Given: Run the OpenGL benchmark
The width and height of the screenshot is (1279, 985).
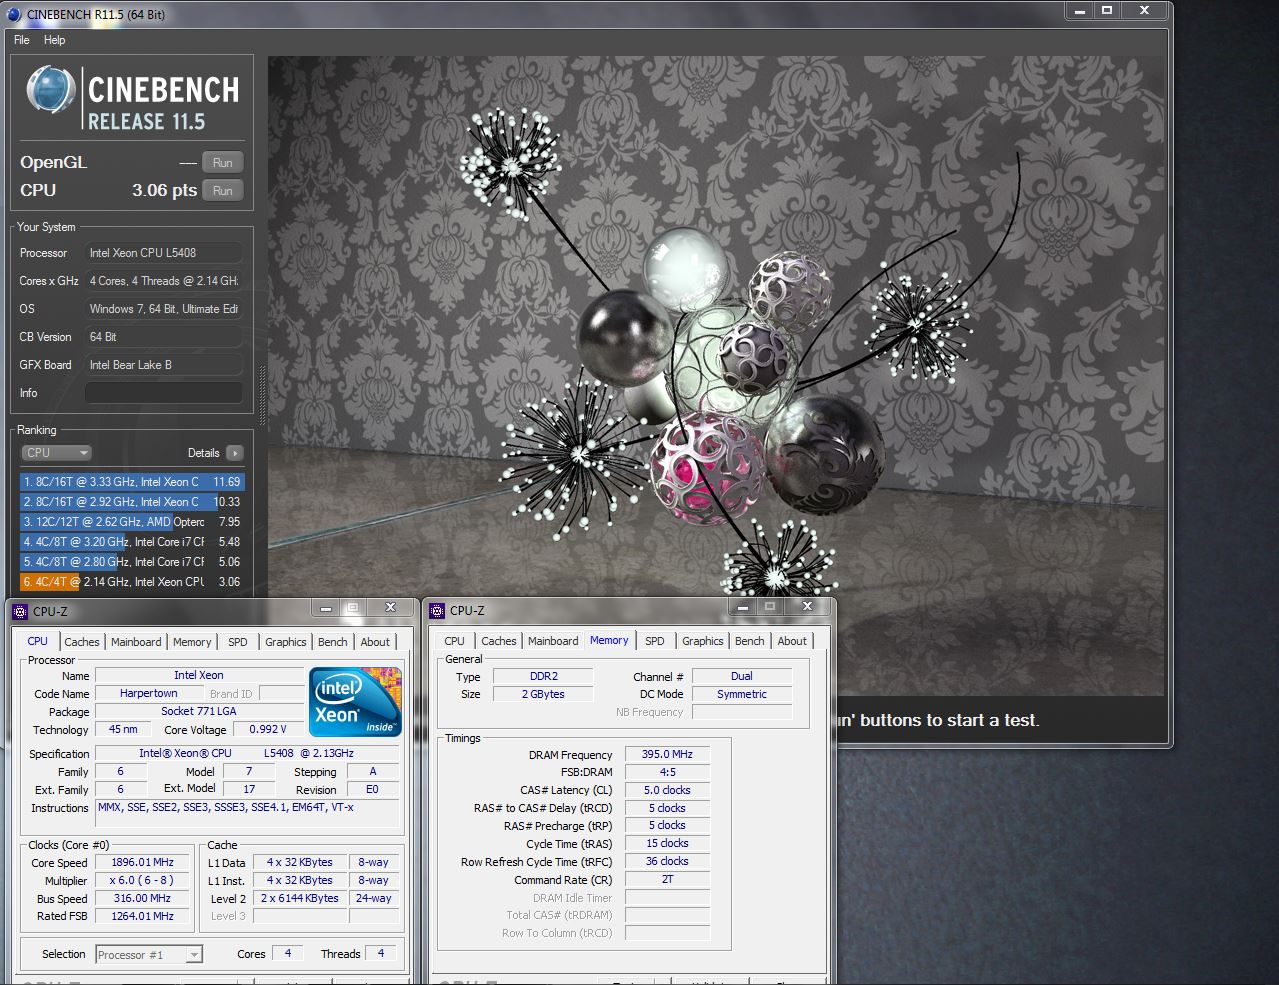Looking at the screenshot, I should (223, 163).
